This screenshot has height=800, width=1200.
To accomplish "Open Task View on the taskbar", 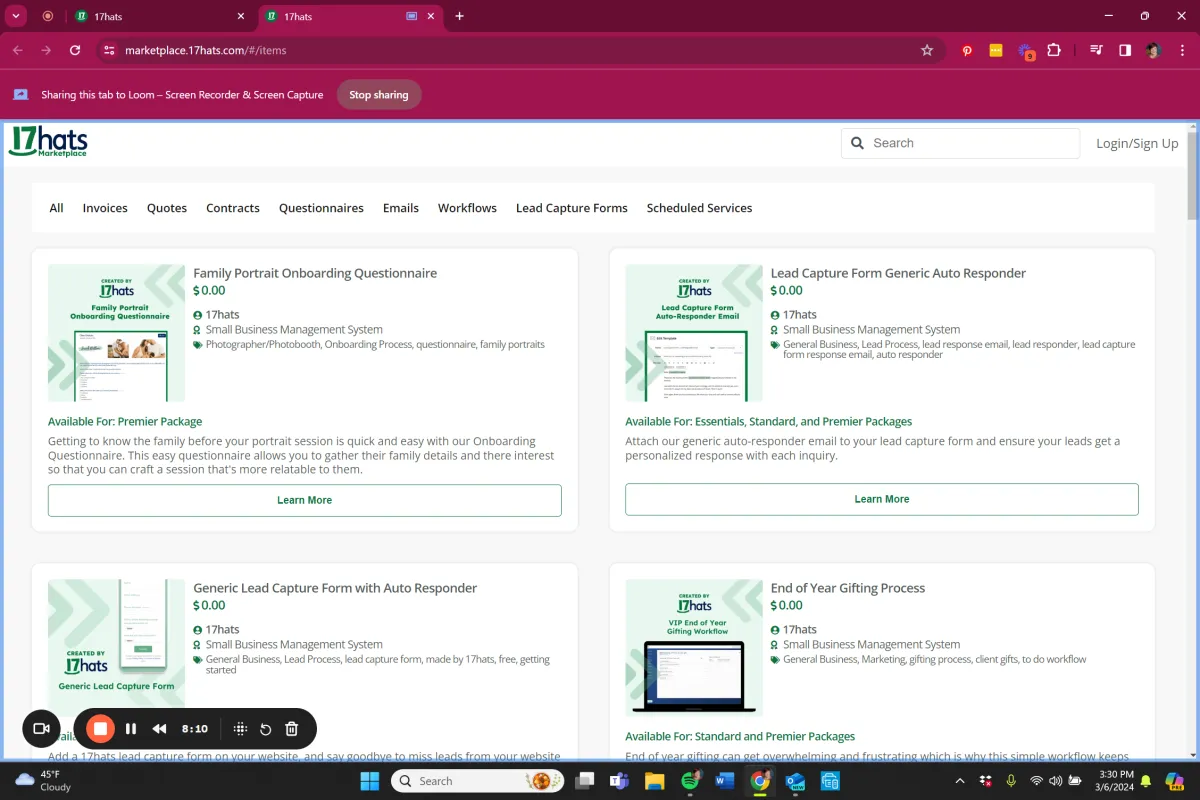I will click(x=585, y=781).
